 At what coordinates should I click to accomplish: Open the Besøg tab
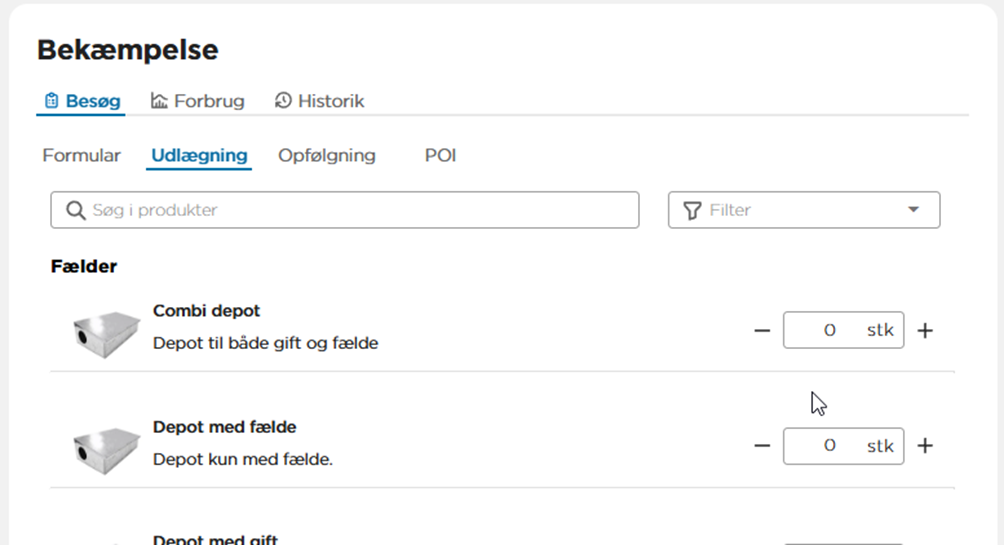coord(82,101)
